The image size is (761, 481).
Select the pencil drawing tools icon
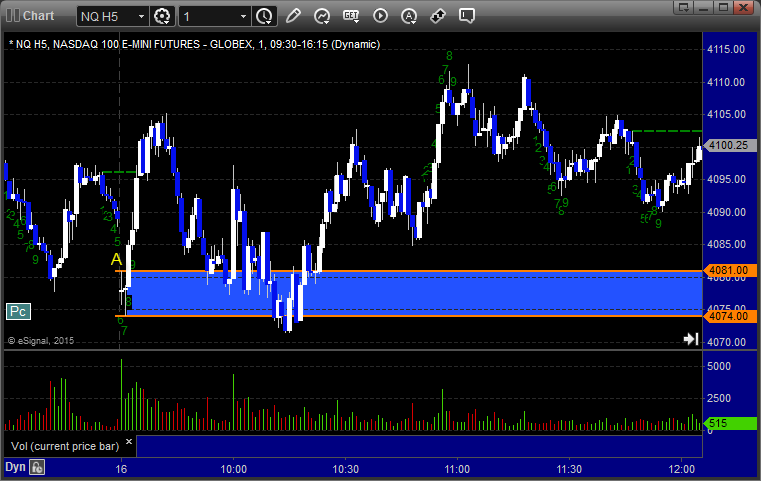tap(293, 16)
